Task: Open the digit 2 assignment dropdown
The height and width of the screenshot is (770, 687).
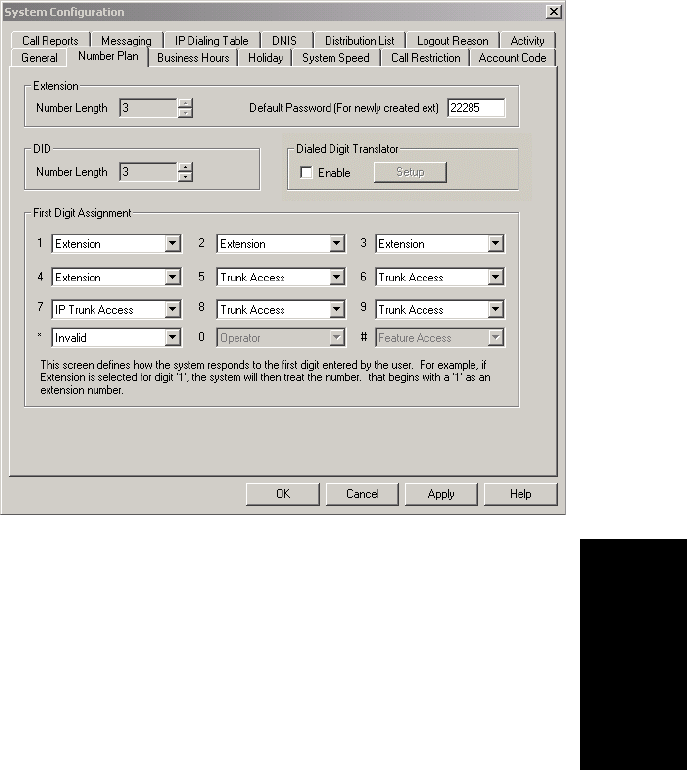Action: coord(336,244)
